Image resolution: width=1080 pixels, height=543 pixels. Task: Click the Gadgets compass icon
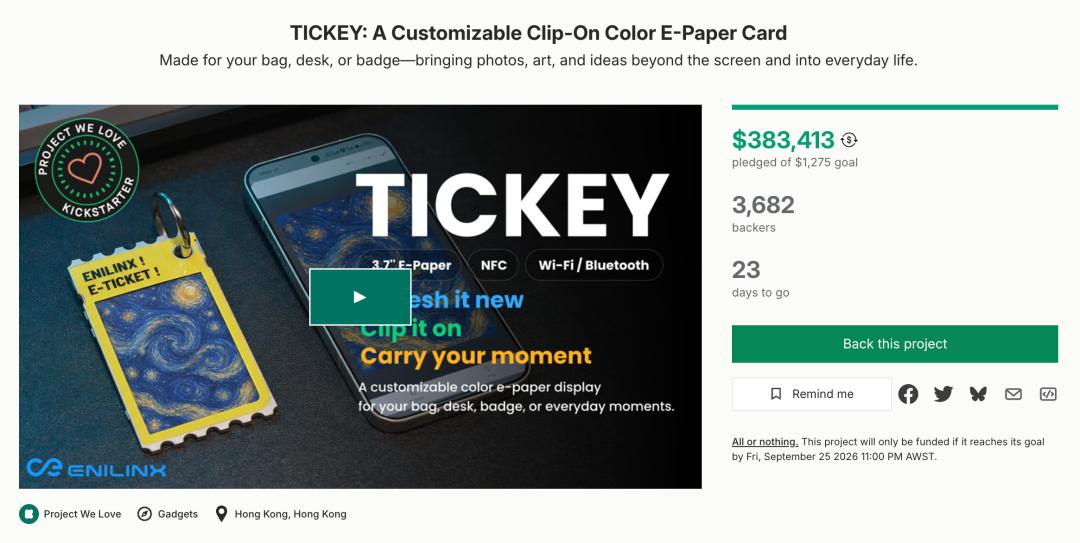click(144, 514)
